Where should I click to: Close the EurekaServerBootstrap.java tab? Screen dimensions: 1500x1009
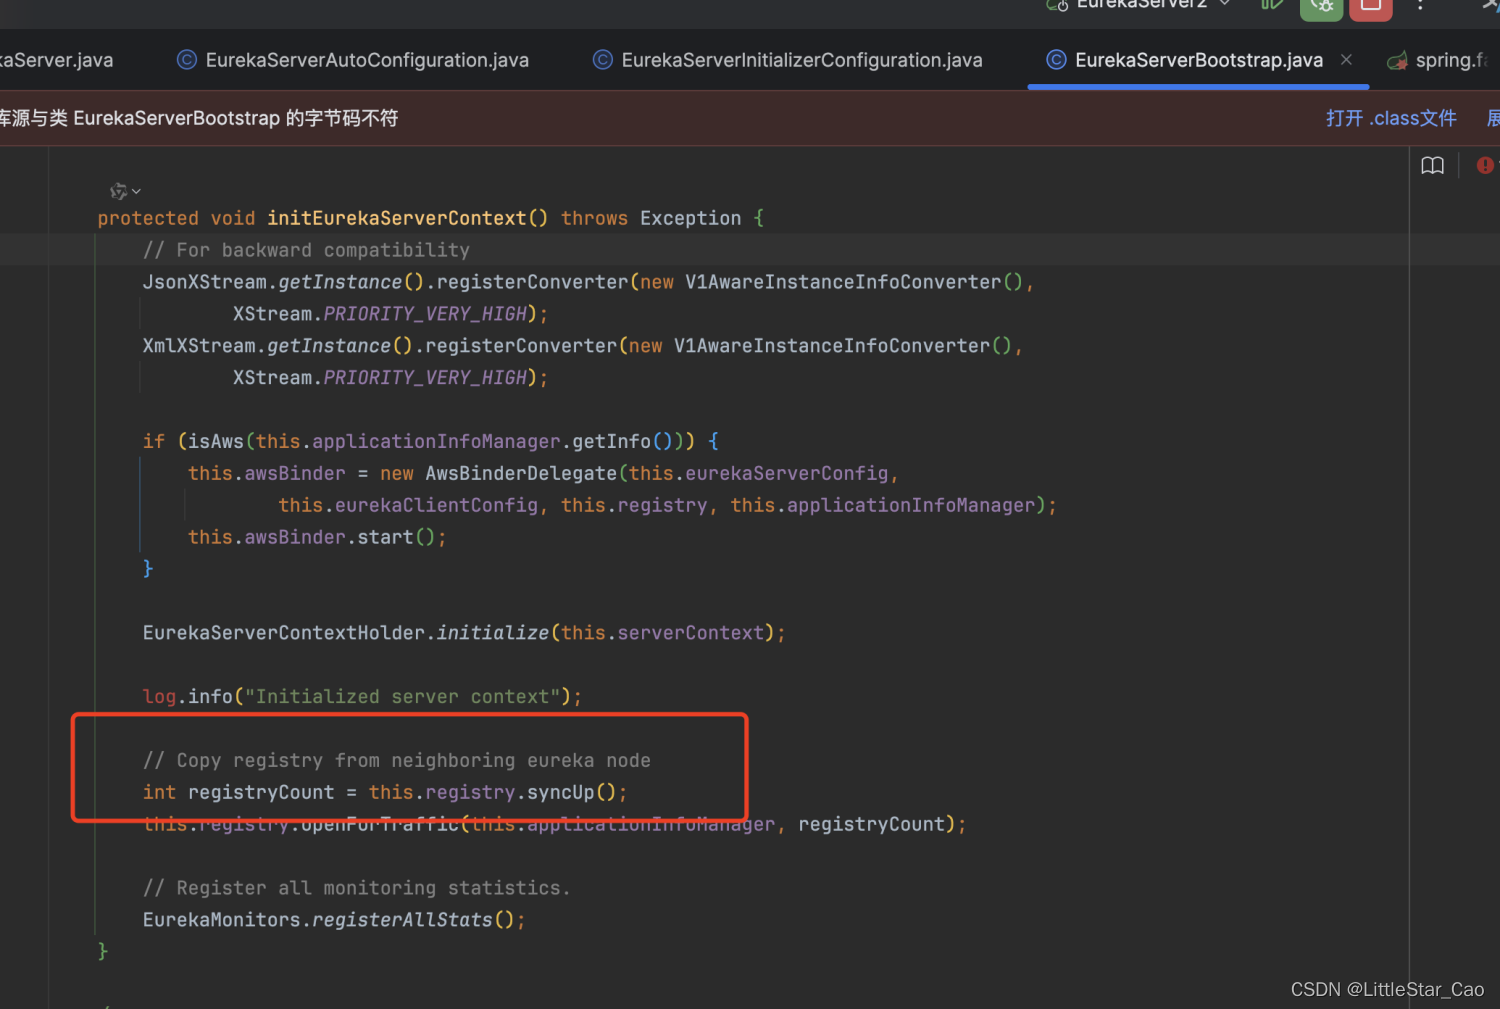click(x=1347, y=60)
